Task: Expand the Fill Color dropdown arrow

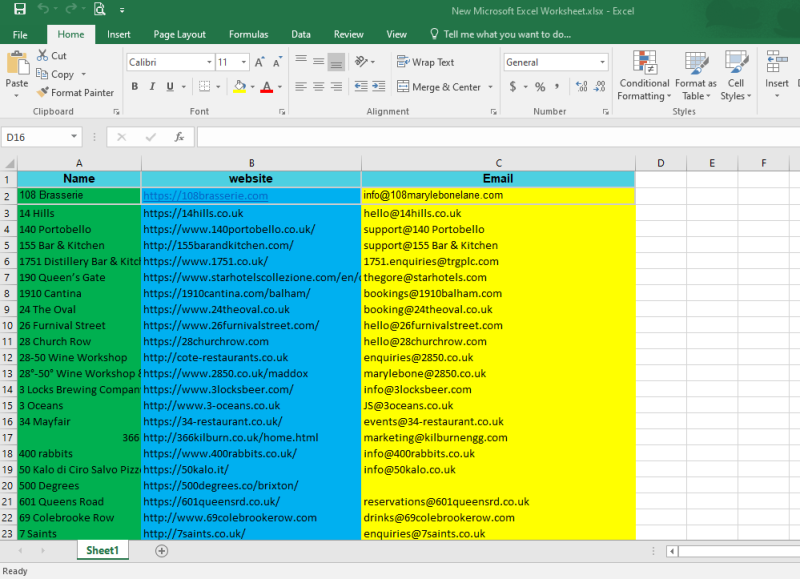Action: click(253, 87)
